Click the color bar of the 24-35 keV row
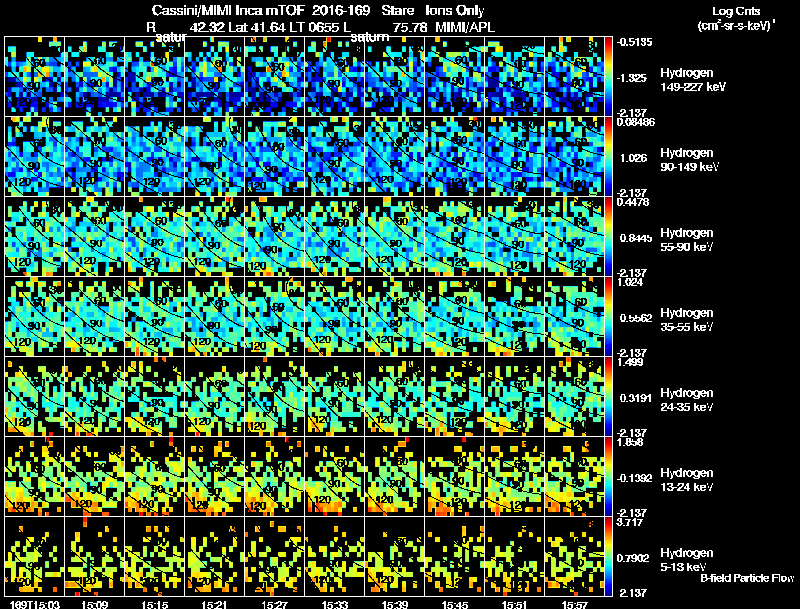Screen dimensions: 800x609 (x=608, y=396)
